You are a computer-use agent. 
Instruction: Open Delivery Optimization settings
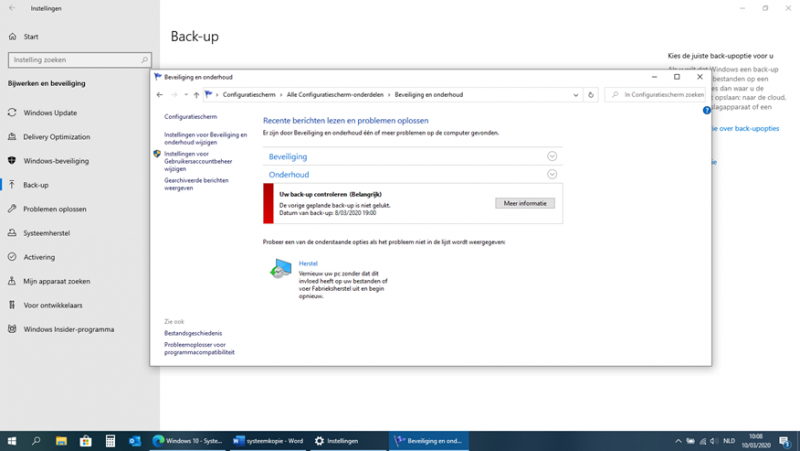56,137
